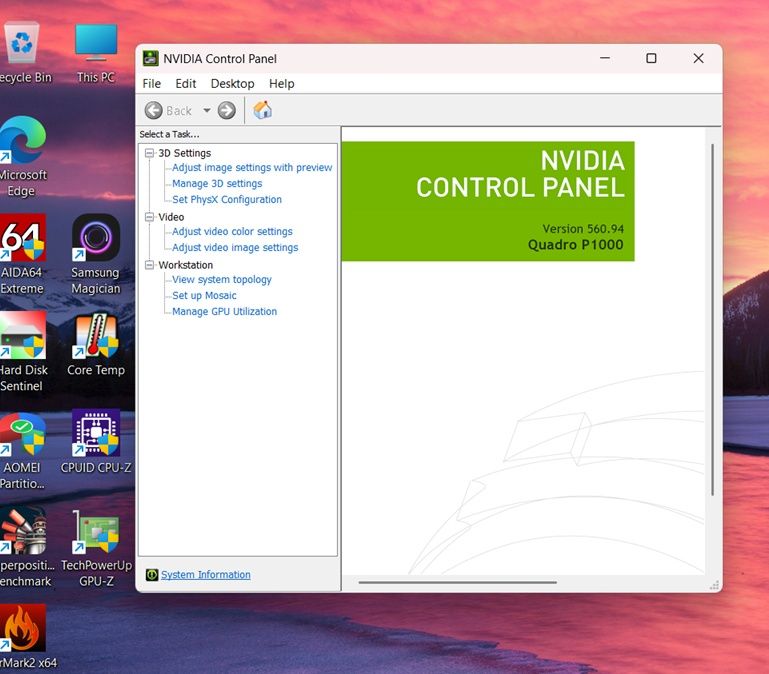Click the window resize grip corner
Viewport: 769px width, 674px height.
tap(715, 585)
